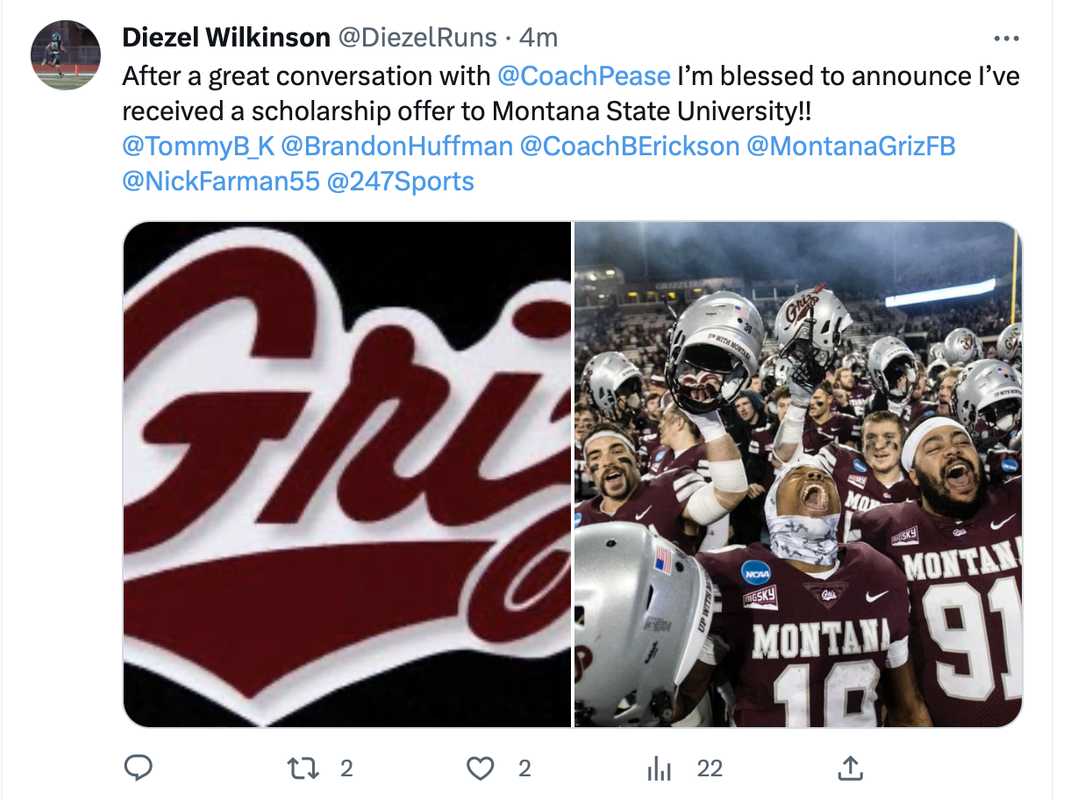
Task: Share this tweet via the upload arrow icon
Action: coord(849,768)
